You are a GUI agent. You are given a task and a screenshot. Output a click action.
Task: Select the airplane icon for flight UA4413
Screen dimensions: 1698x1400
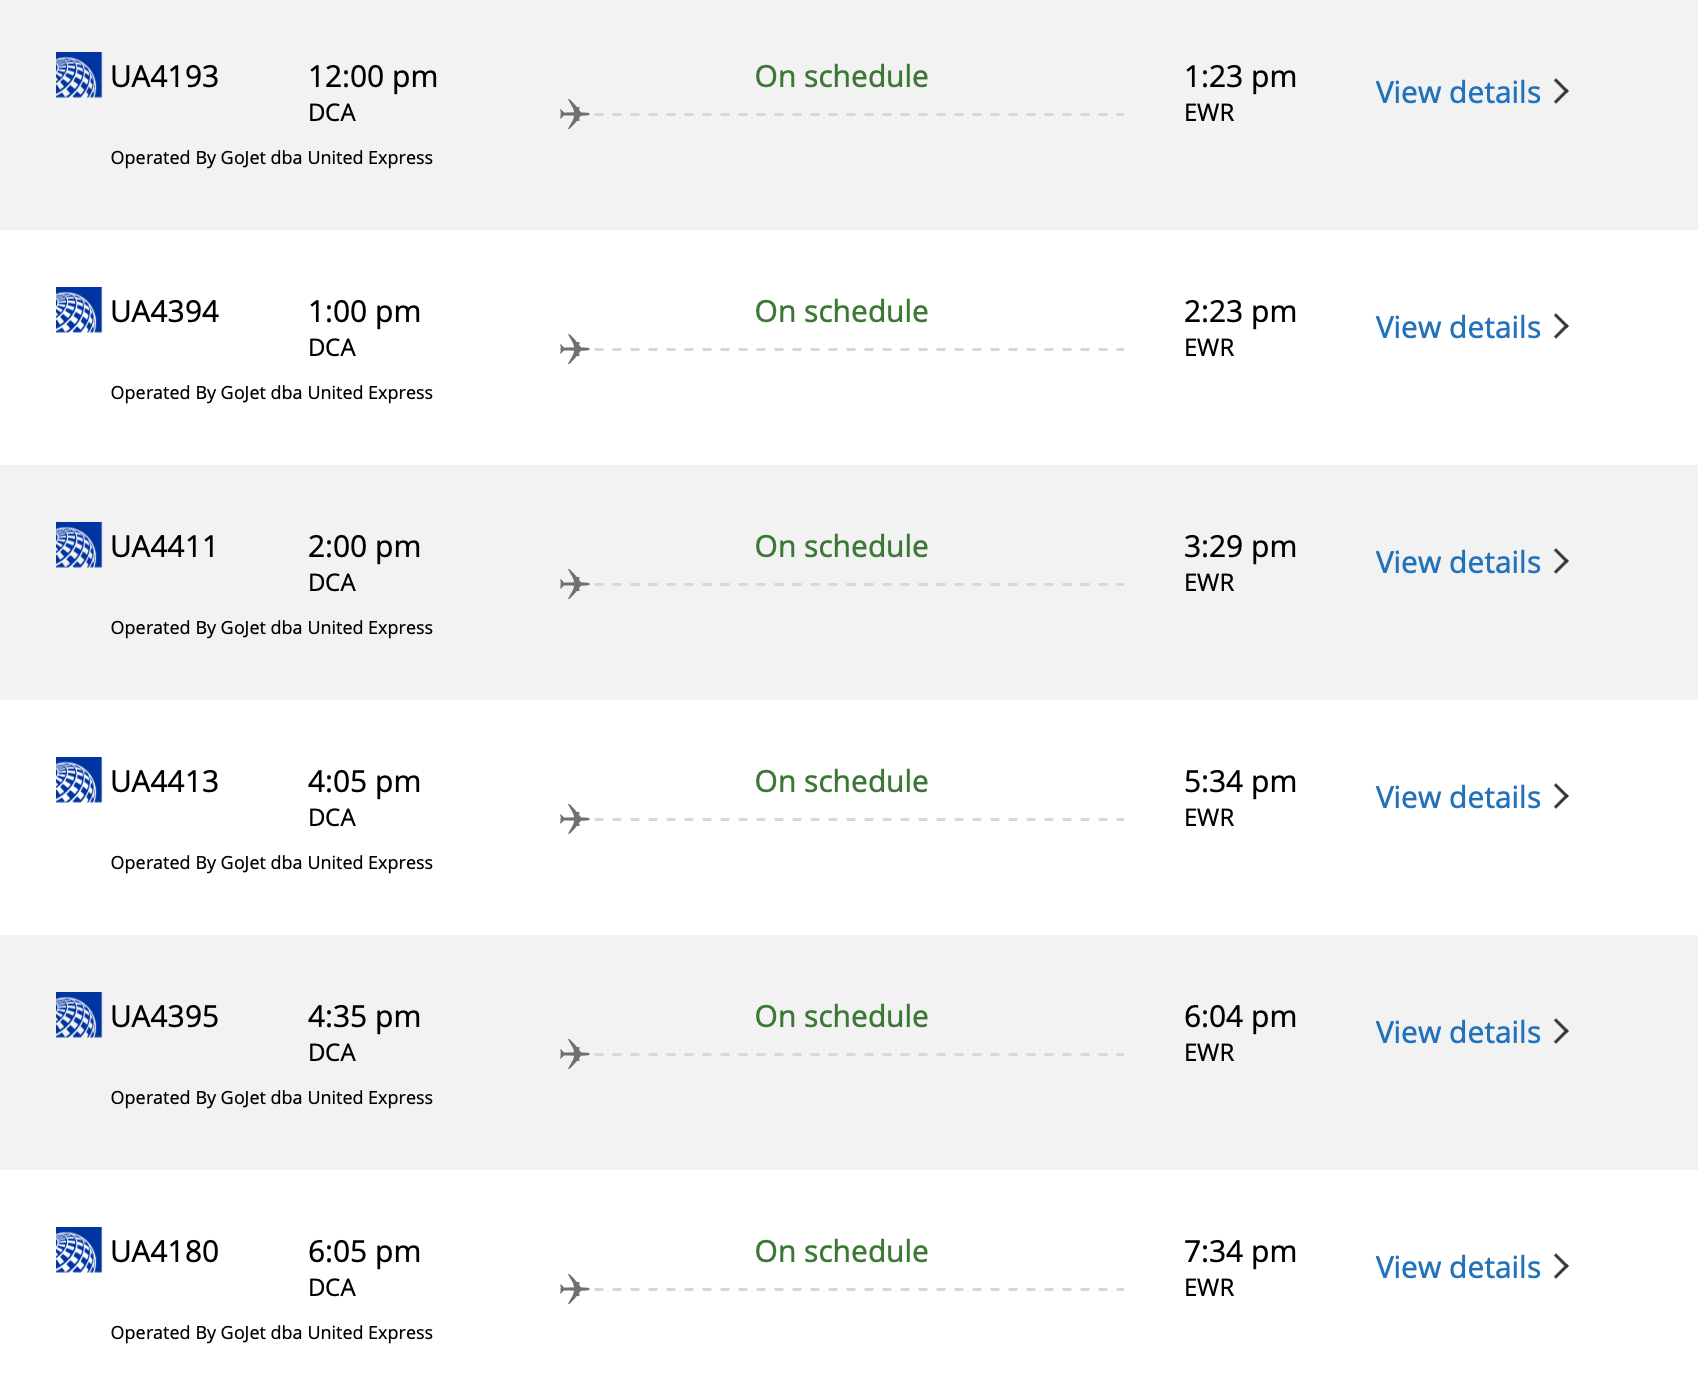(575, 818)
